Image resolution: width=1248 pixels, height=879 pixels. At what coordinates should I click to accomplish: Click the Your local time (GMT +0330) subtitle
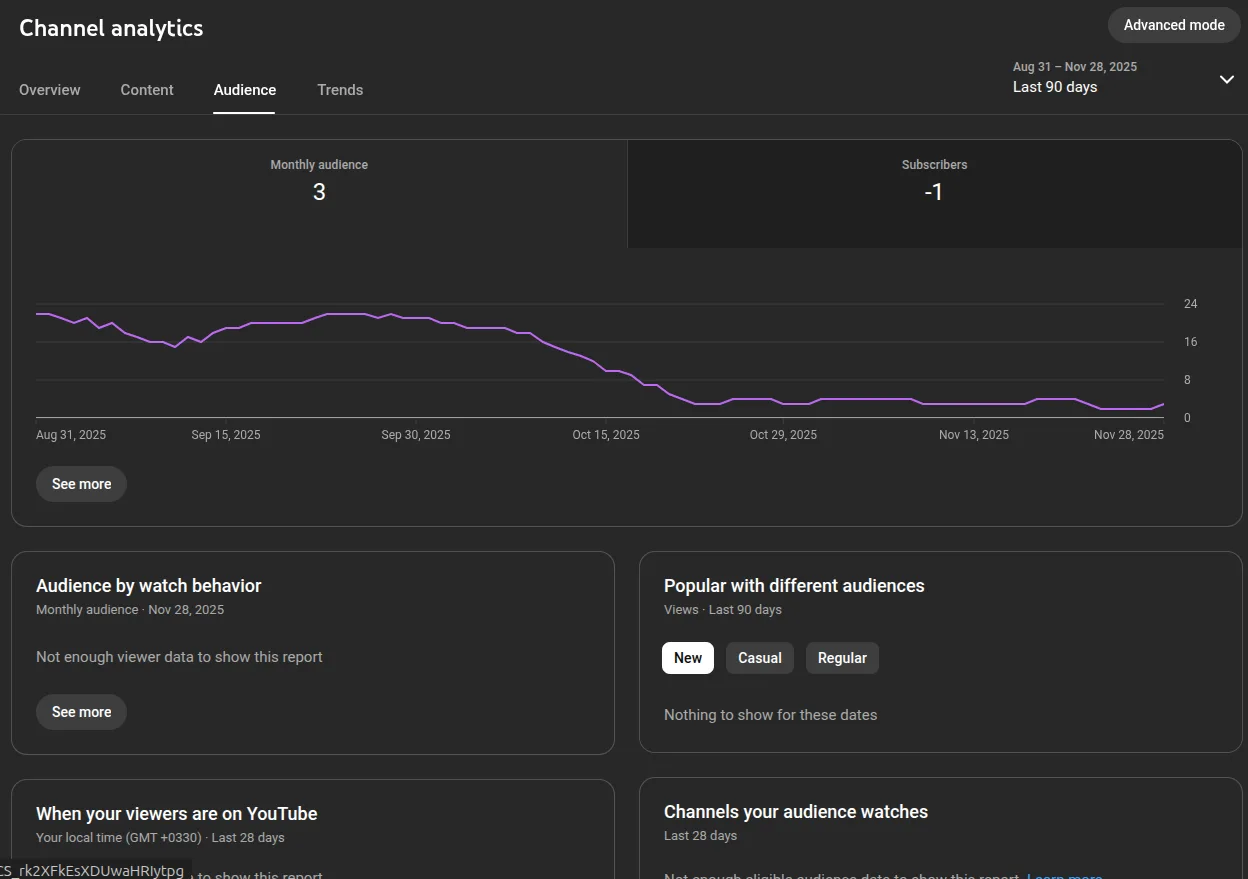(160, 838)
